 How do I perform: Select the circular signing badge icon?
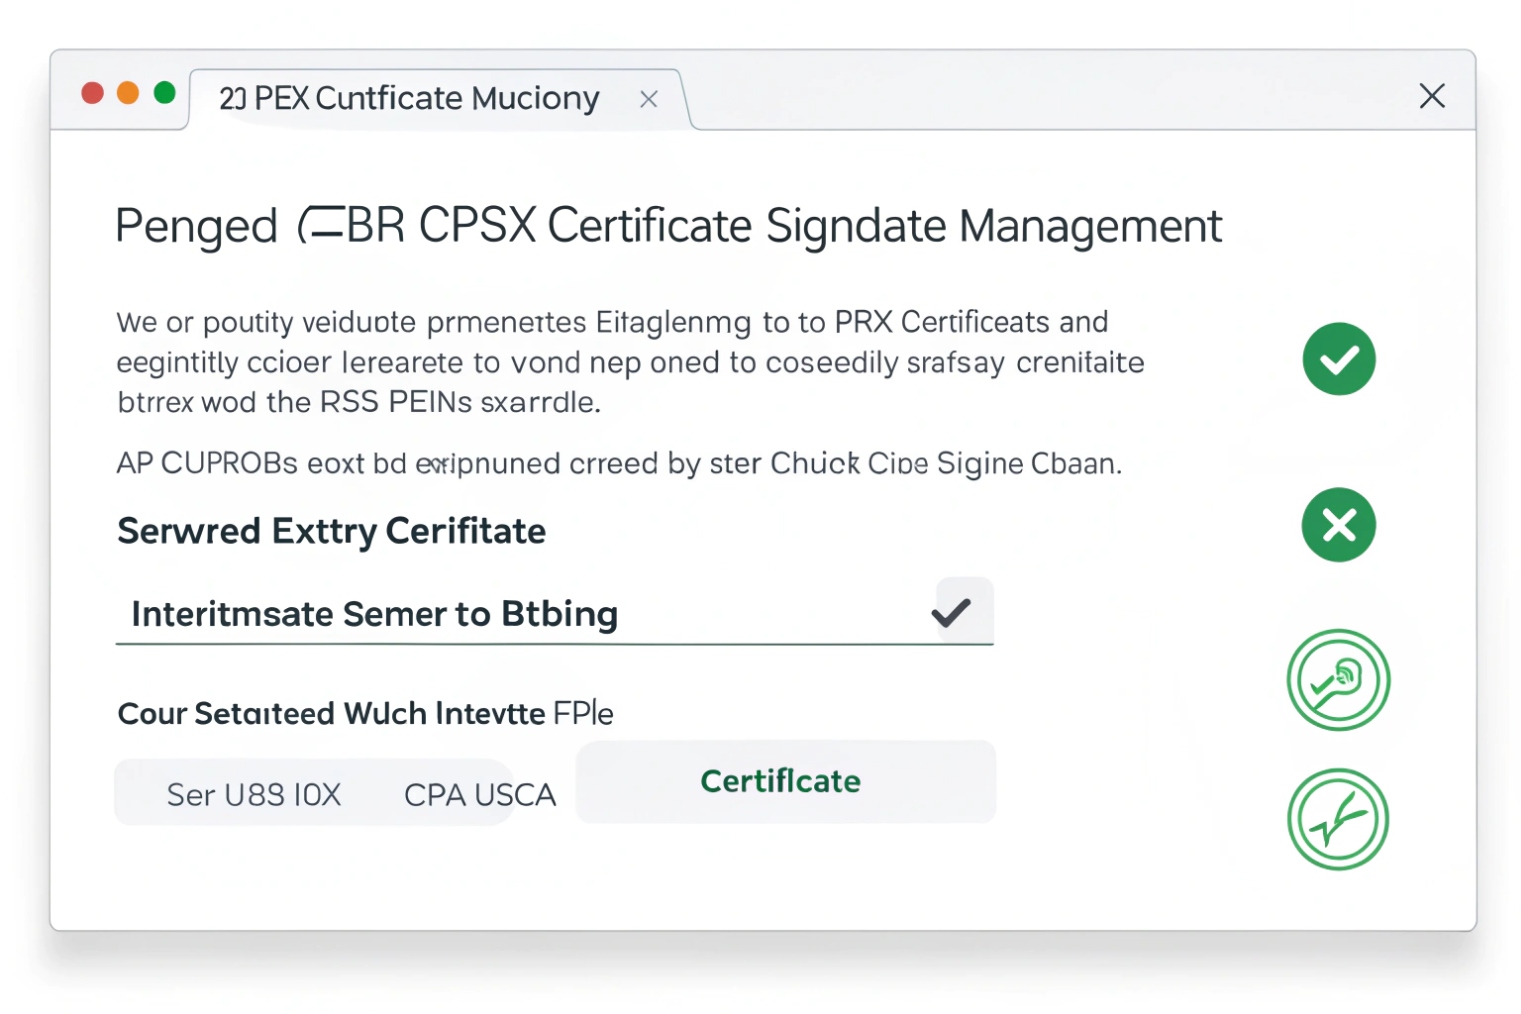tap(1338, 679)
